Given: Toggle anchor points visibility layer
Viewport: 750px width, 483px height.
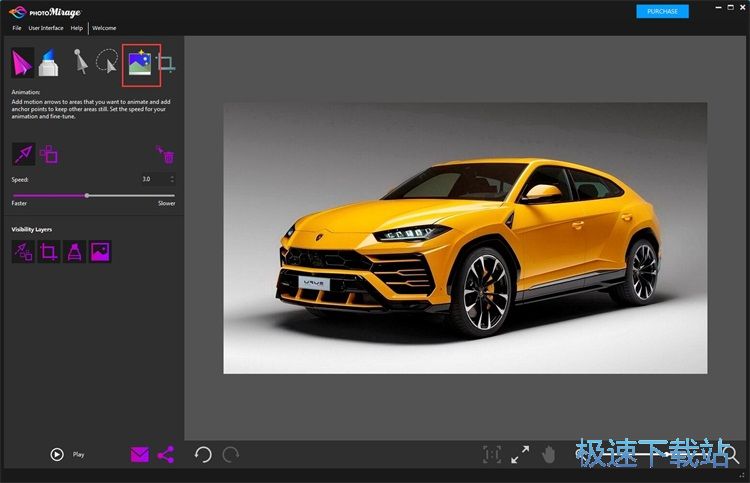Looking at the screenshot, I should click(x=74, y=252).
